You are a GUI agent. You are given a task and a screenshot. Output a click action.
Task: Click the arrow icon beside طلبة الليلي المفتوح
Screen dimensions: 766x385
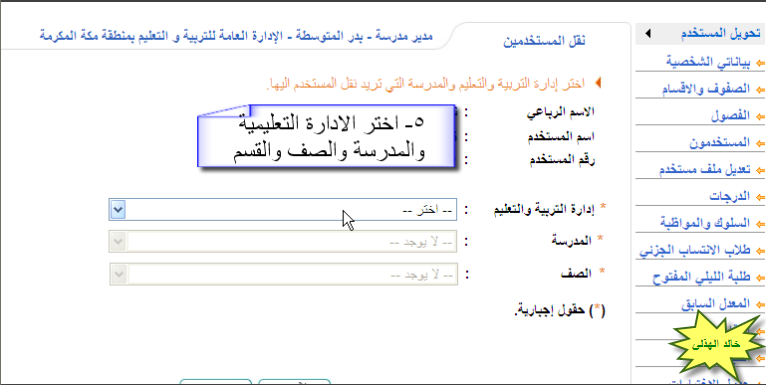point(760,278)
